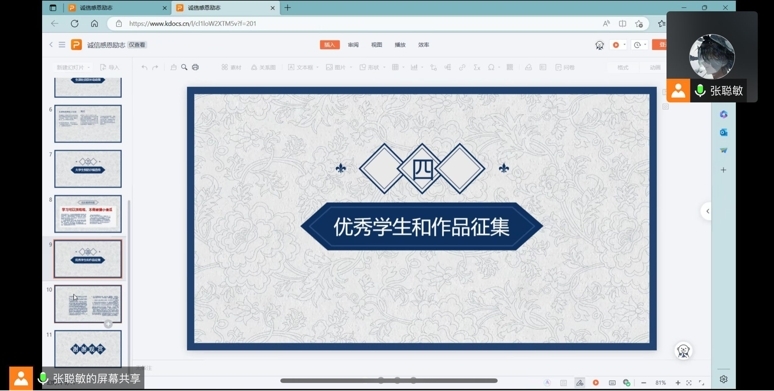Image resolution: width=774 pixels, height=391 pixels.
Task: Click the 仅查看 view-only badge
Action: [x=137, y=44]
